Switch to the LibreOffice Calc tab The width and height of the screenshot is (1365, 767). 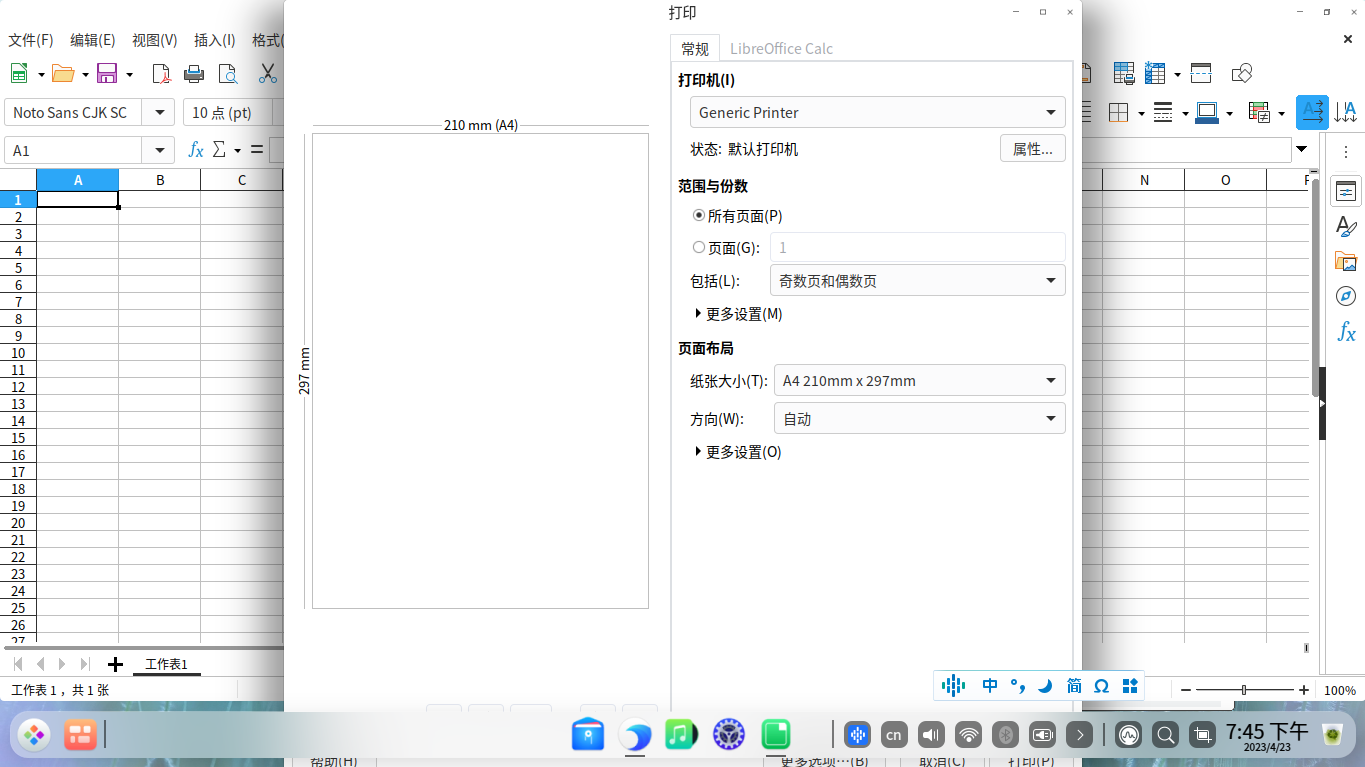[x=781, y=48]
